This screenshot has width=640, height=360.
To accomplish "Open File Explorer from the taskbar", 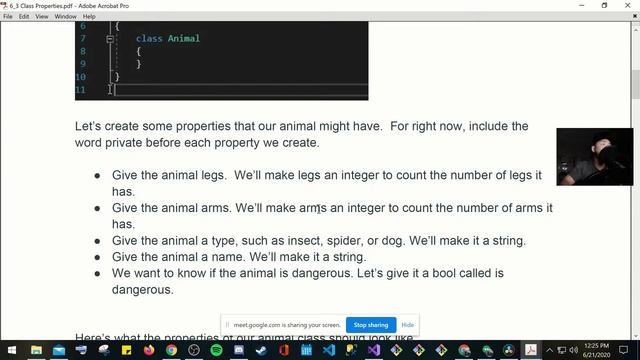I will (36, 350).
